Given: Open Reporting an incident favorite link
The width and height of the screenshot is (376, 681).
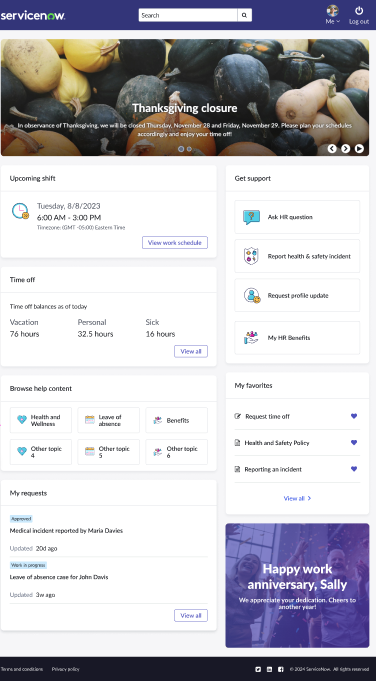Looking at the screenshot, I should point(273,469).
